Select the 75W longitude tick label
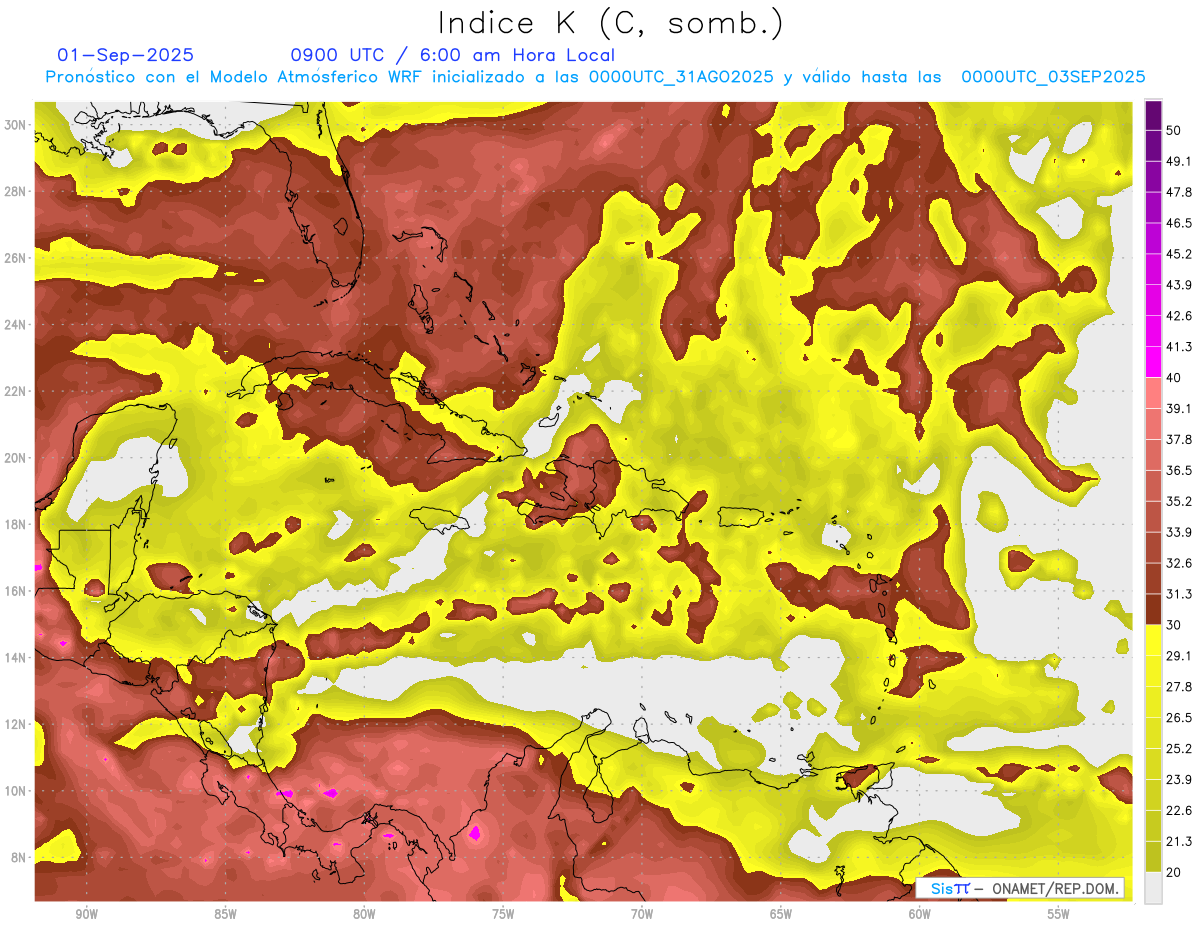 [x=503, y=914]
